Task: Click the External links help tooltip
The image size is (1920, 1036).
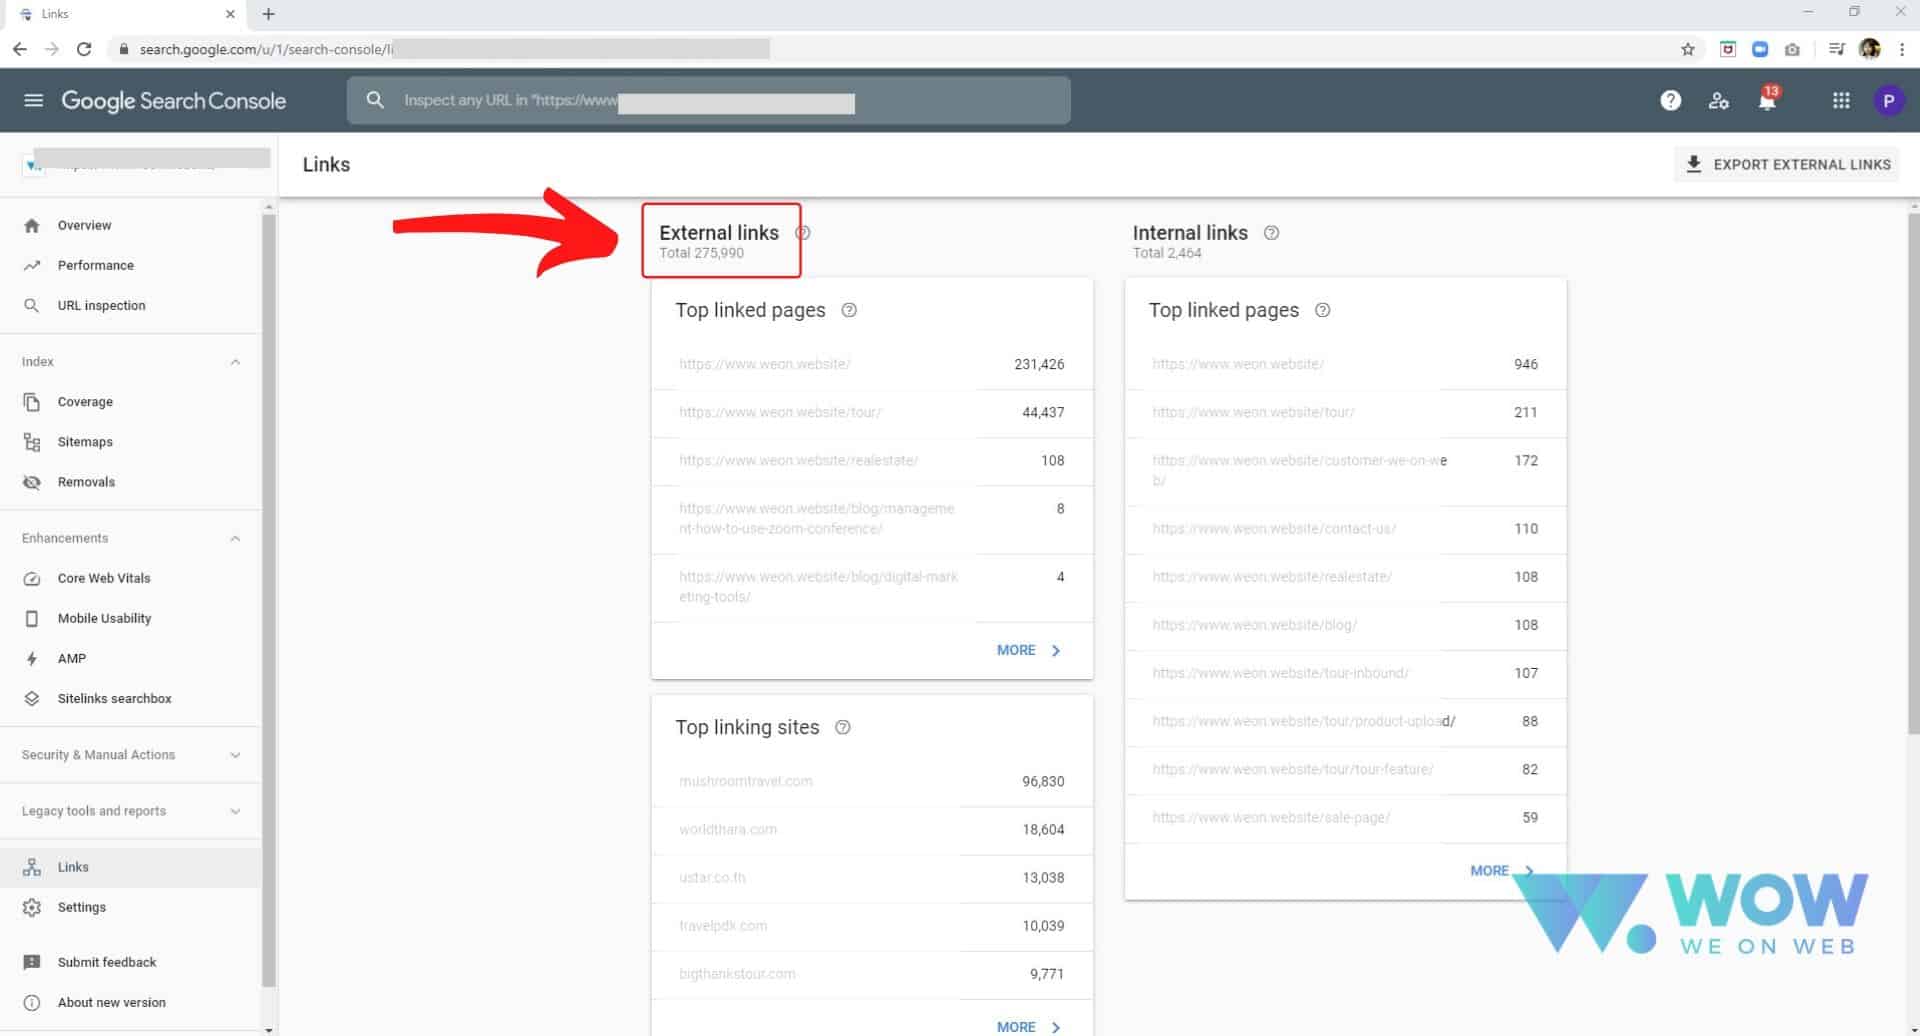Action: point(802,232)
